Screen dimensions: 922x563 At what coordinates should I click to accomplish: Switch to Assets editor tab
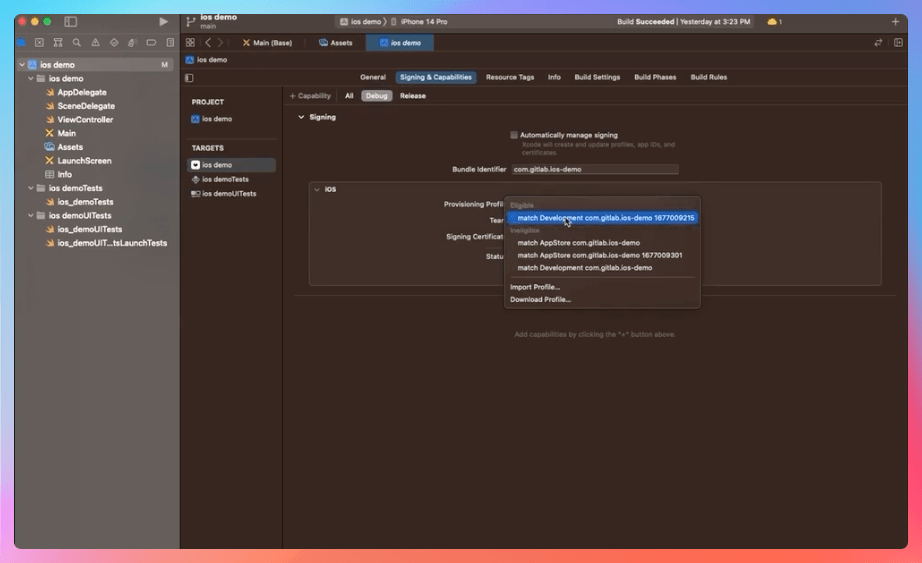click(336, 42)
